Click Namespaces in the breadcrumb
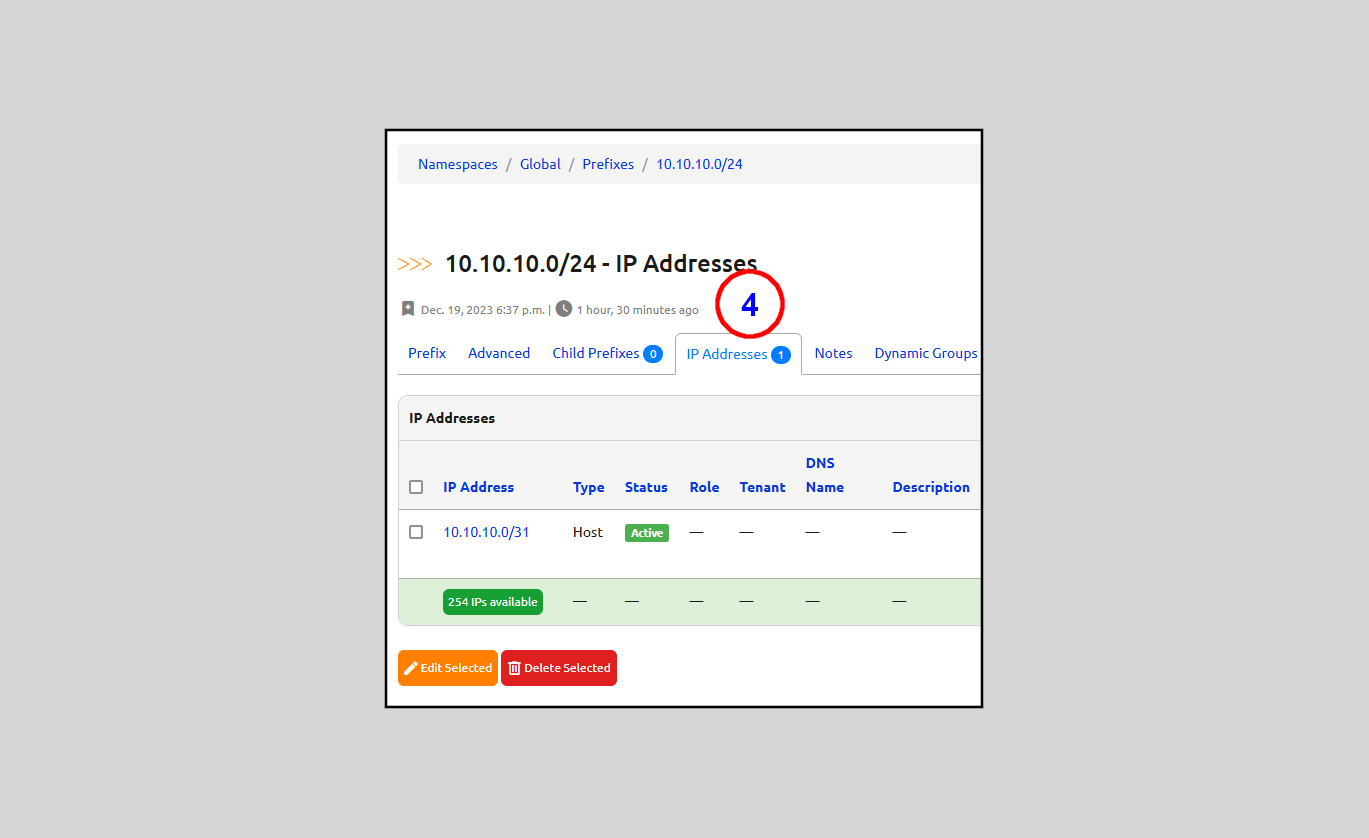The width and height of the screenshot is (1369, 838). tap(457, 164)
